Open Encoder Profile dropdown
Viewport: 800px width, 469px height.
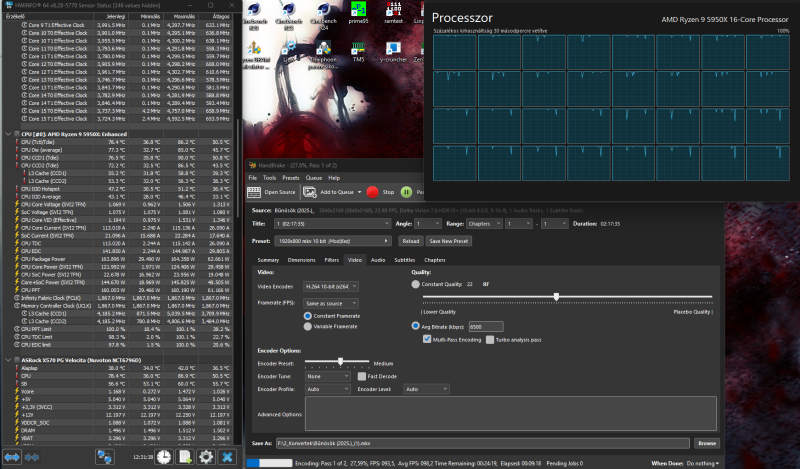click(x=328, y=389)
